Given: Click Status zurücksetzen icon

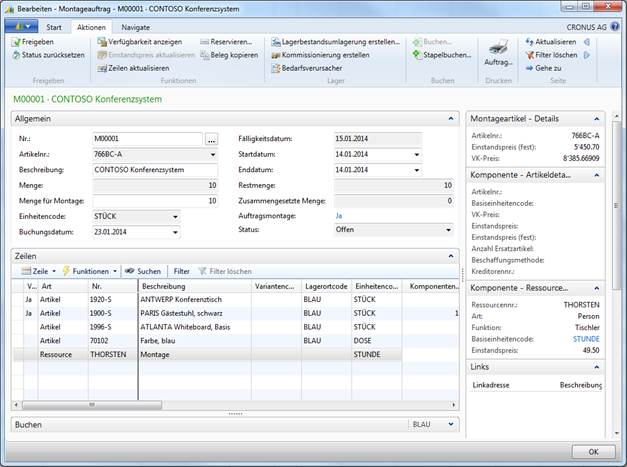Looking at the screenshot, I should click(16, 55).
